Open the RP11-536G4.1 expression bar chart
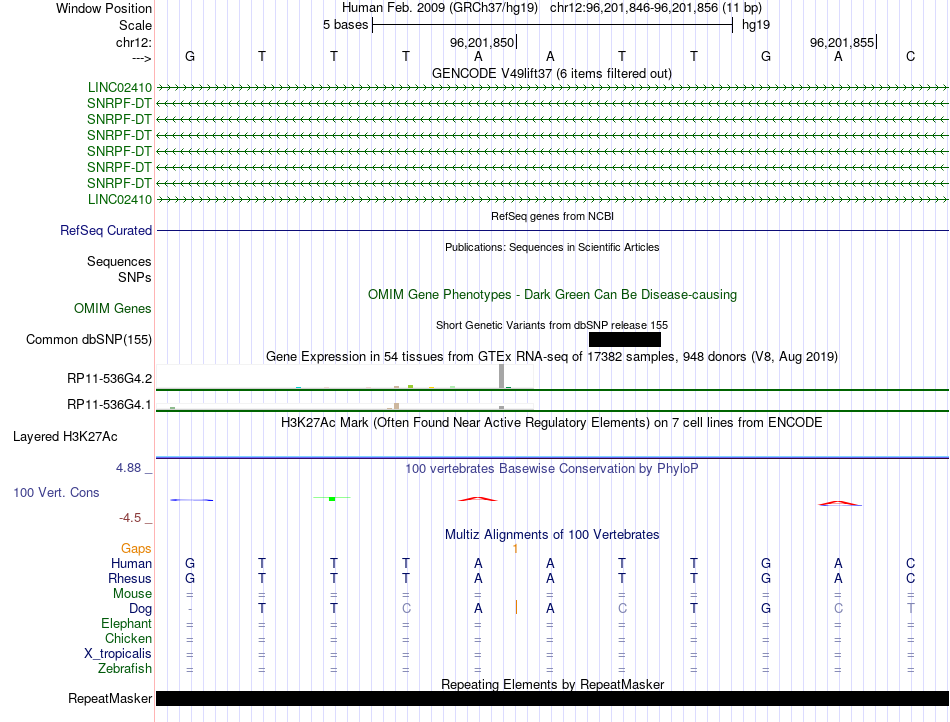950x722 pixels. 344,405
